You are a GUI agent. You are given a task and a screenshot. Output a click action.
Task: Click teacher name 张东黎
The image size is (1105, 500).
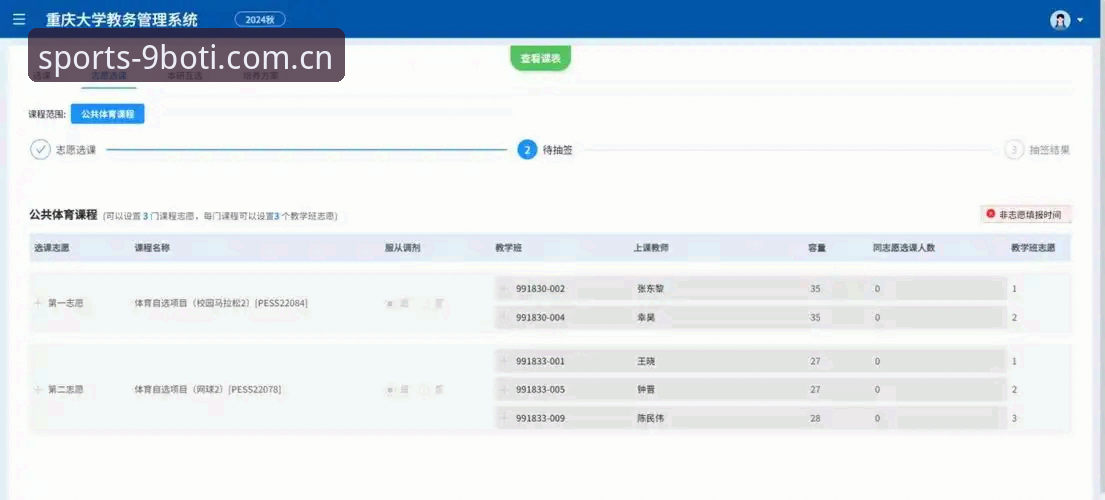tap(650, 289)
